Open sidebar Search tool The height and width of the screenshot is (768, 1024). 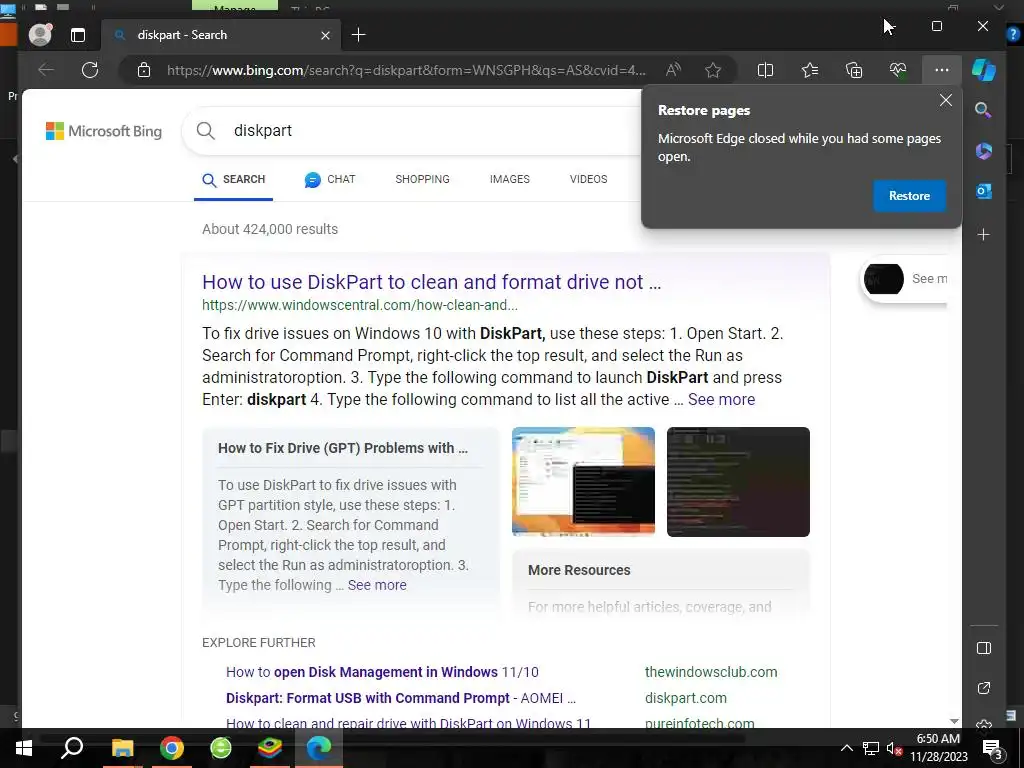pyautogui.click(x=984, y=110)
